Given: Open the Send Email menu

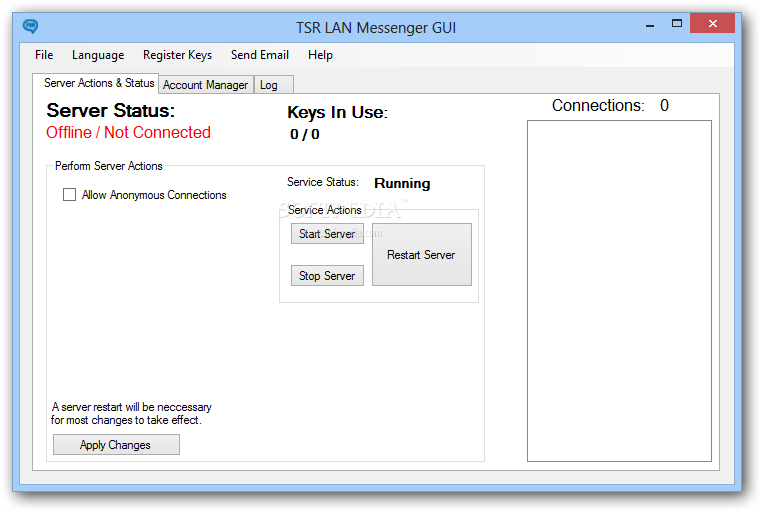Looking at the screenshot, I should pyautogui.click(x=260, y=55).
